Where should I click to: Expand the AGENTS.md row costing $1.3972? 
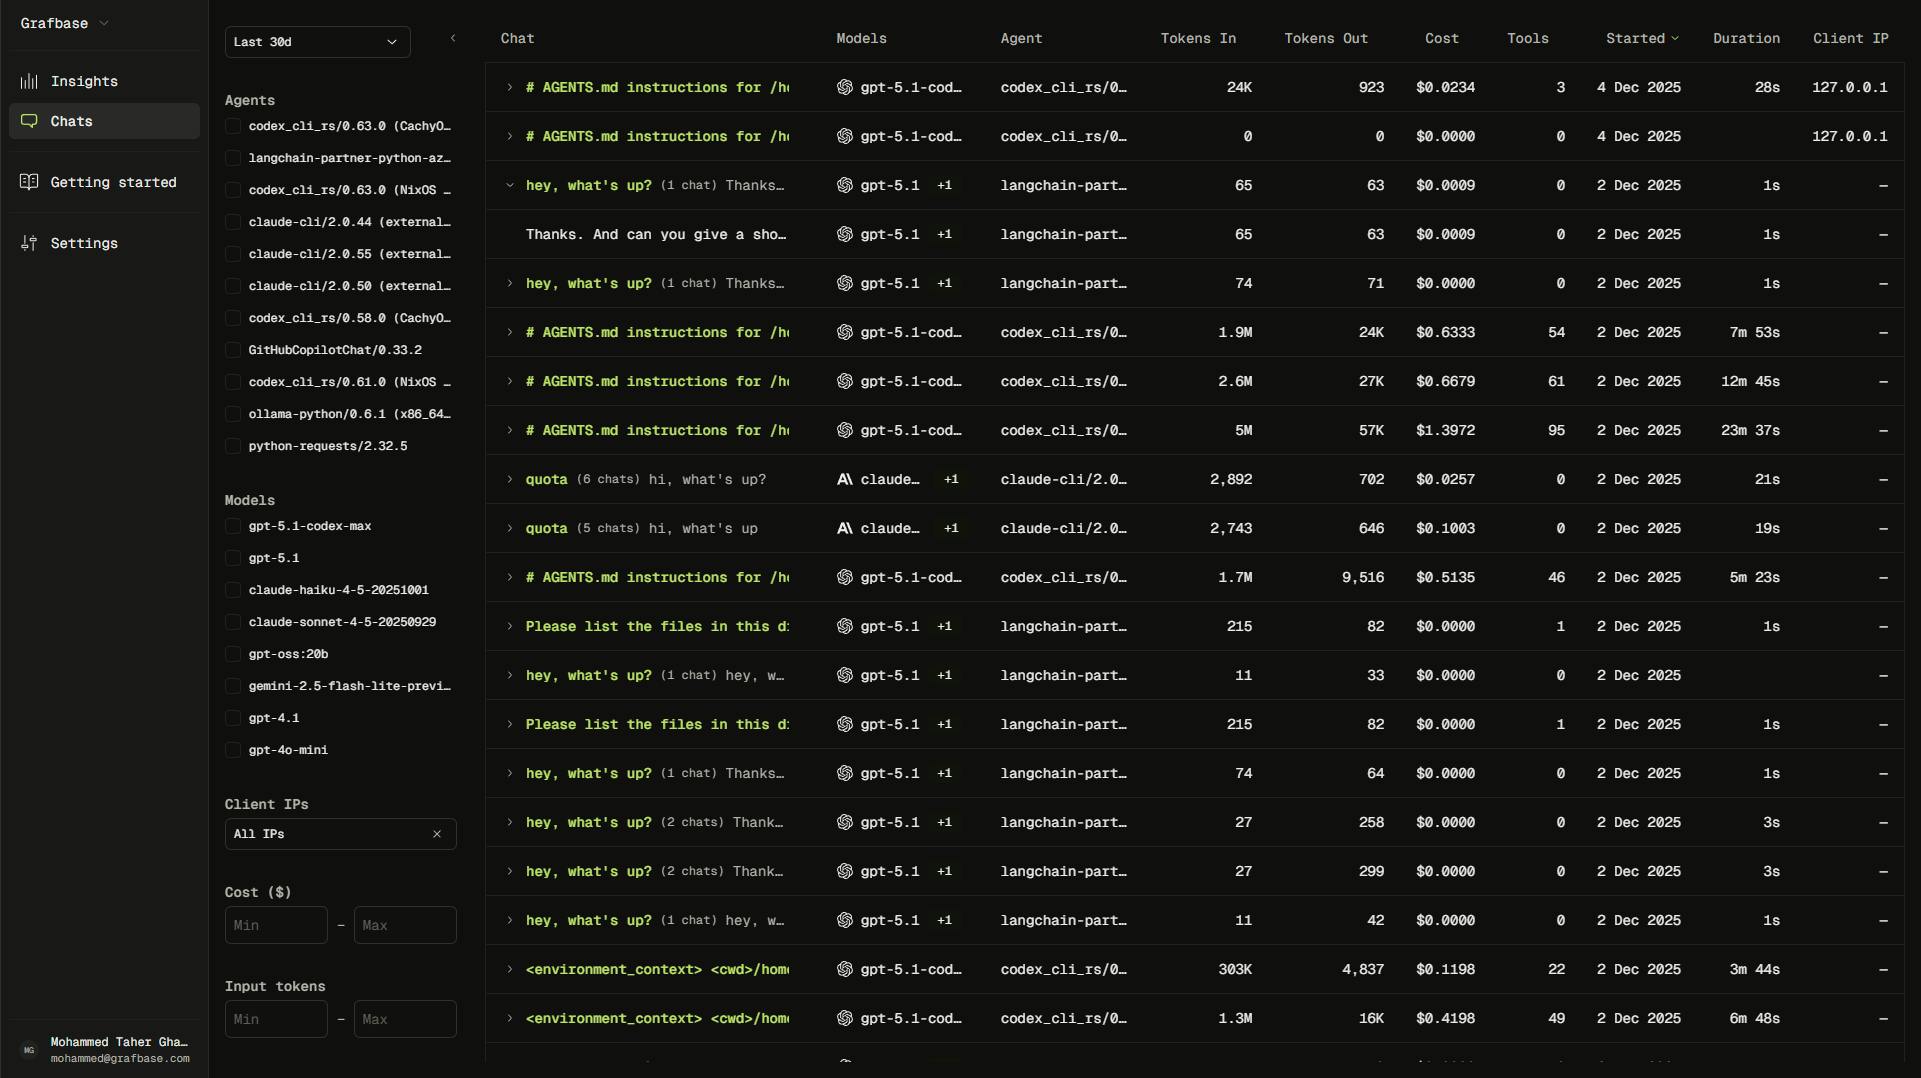[x=510, y=430]
